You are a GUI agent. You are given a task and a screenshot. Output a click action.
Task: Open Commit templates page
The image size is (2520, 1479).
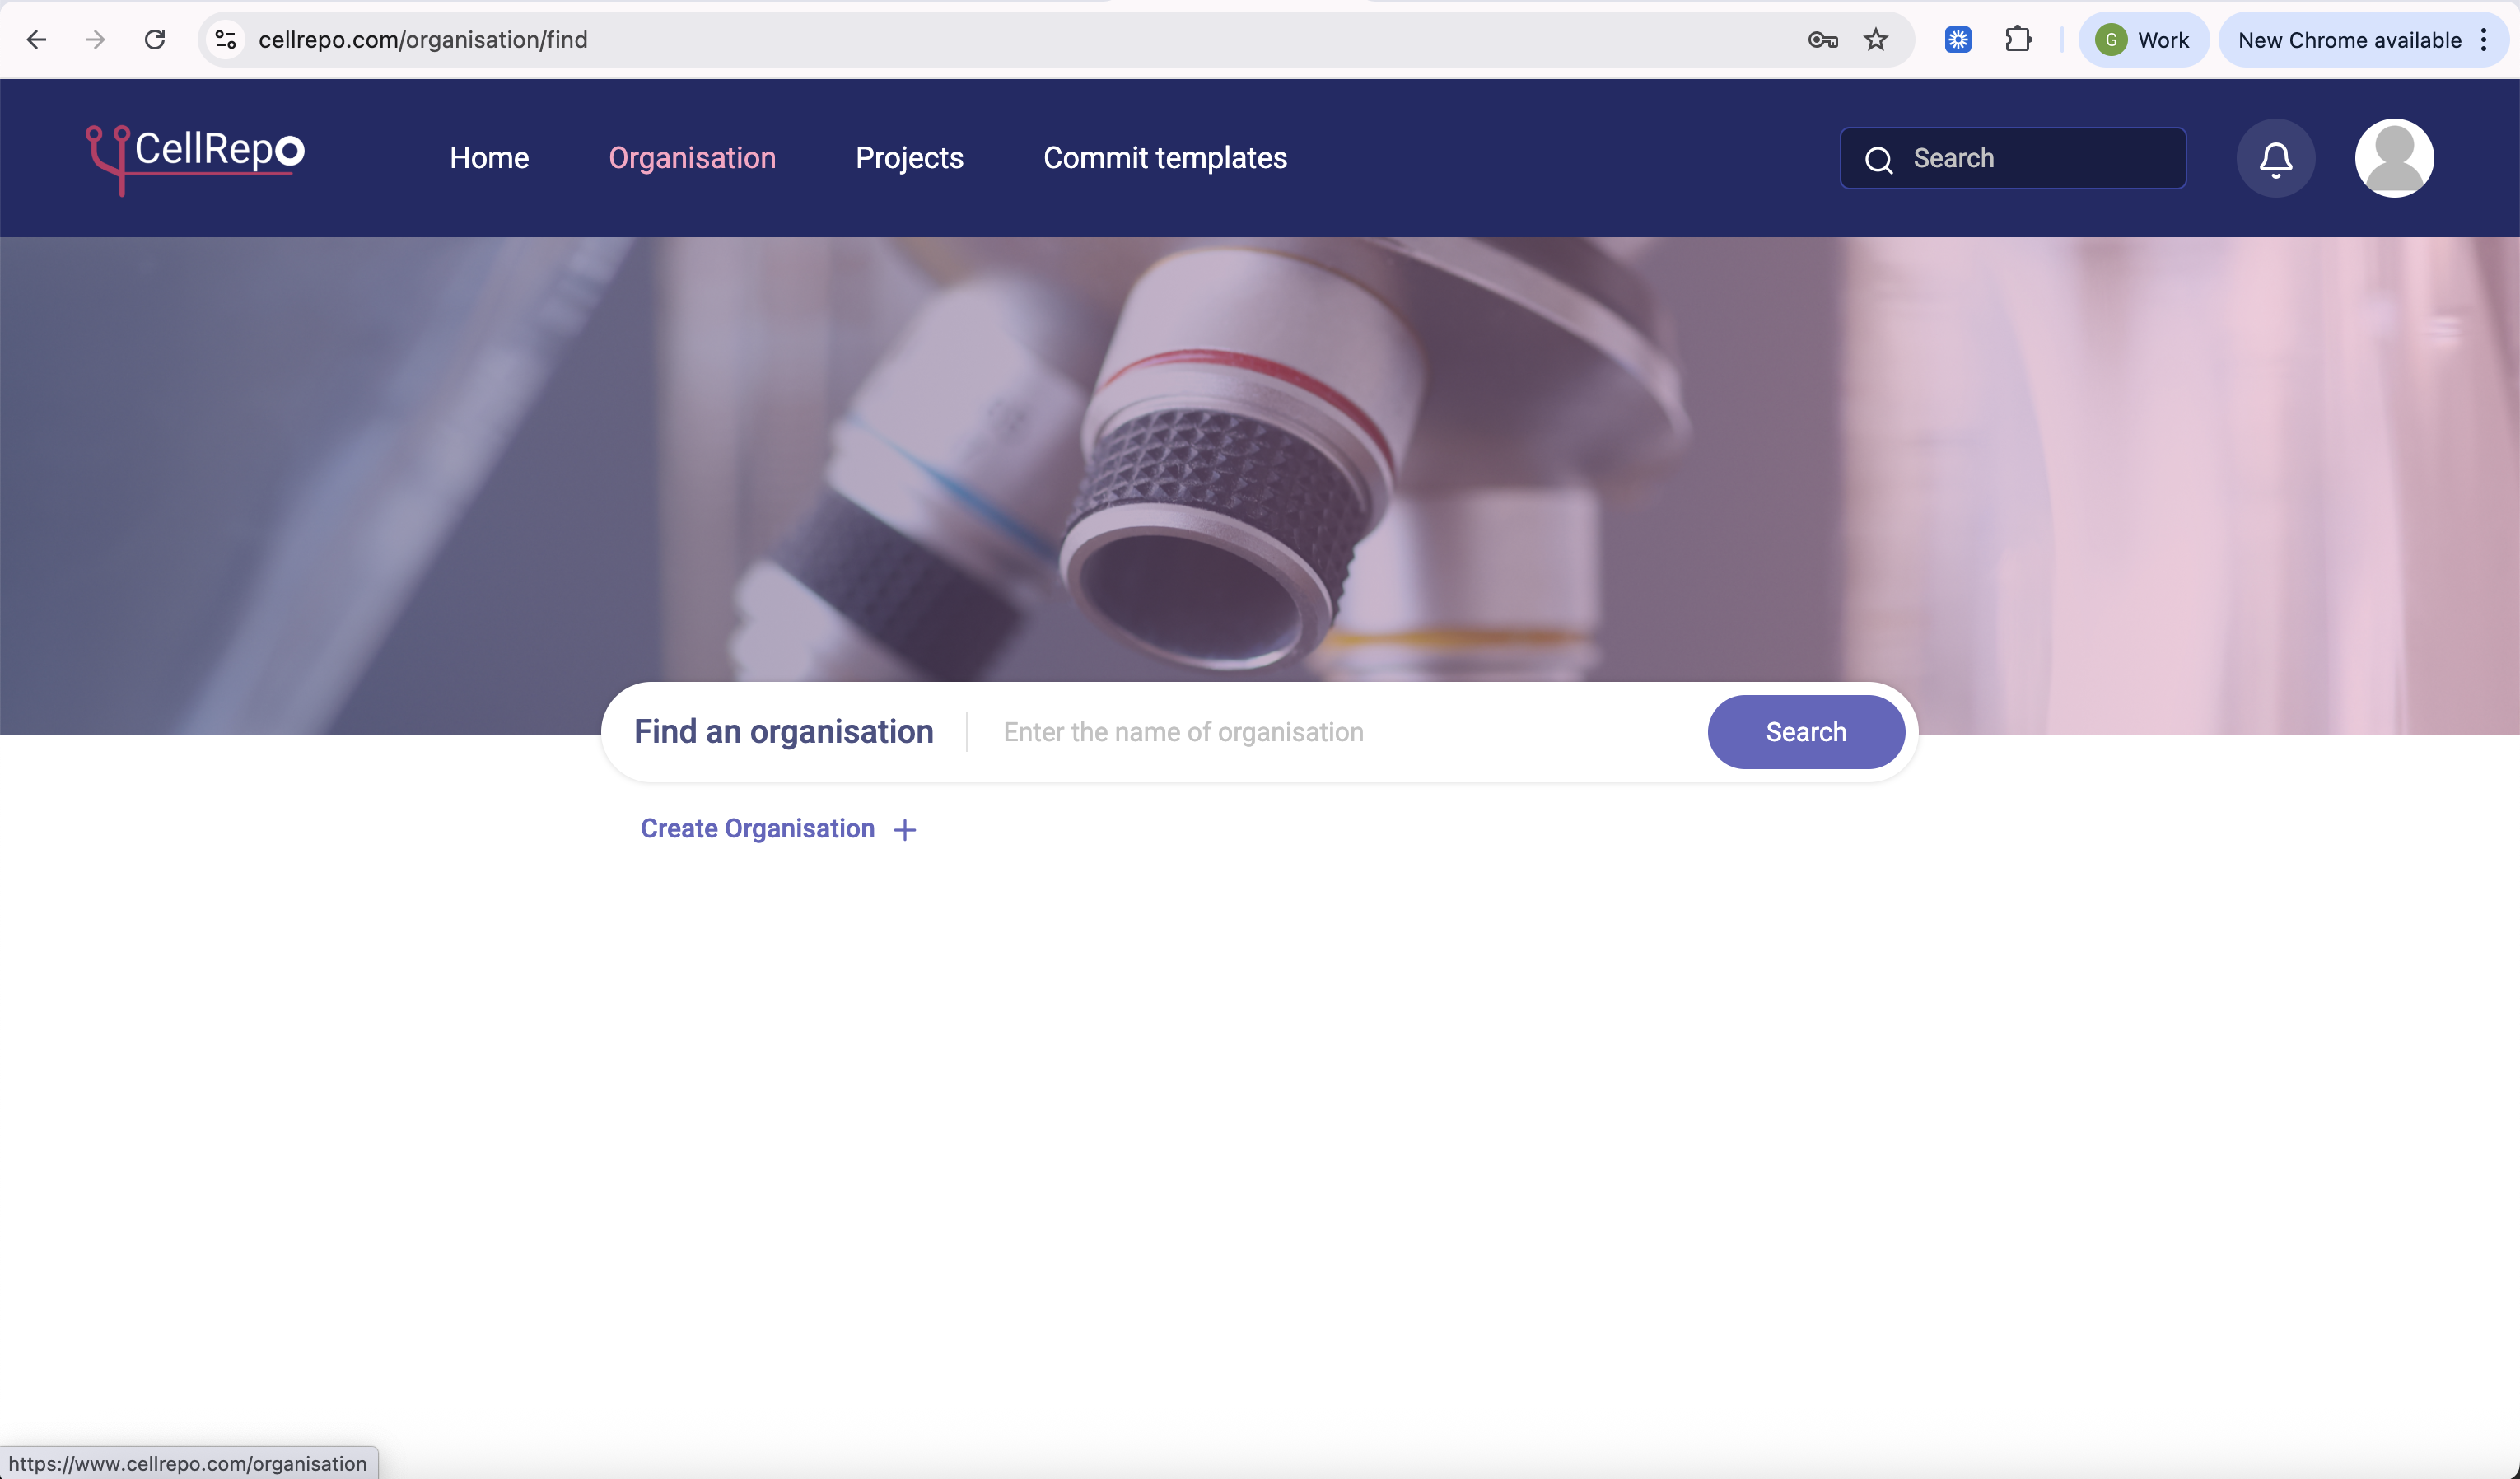(x=1164, y=158)
